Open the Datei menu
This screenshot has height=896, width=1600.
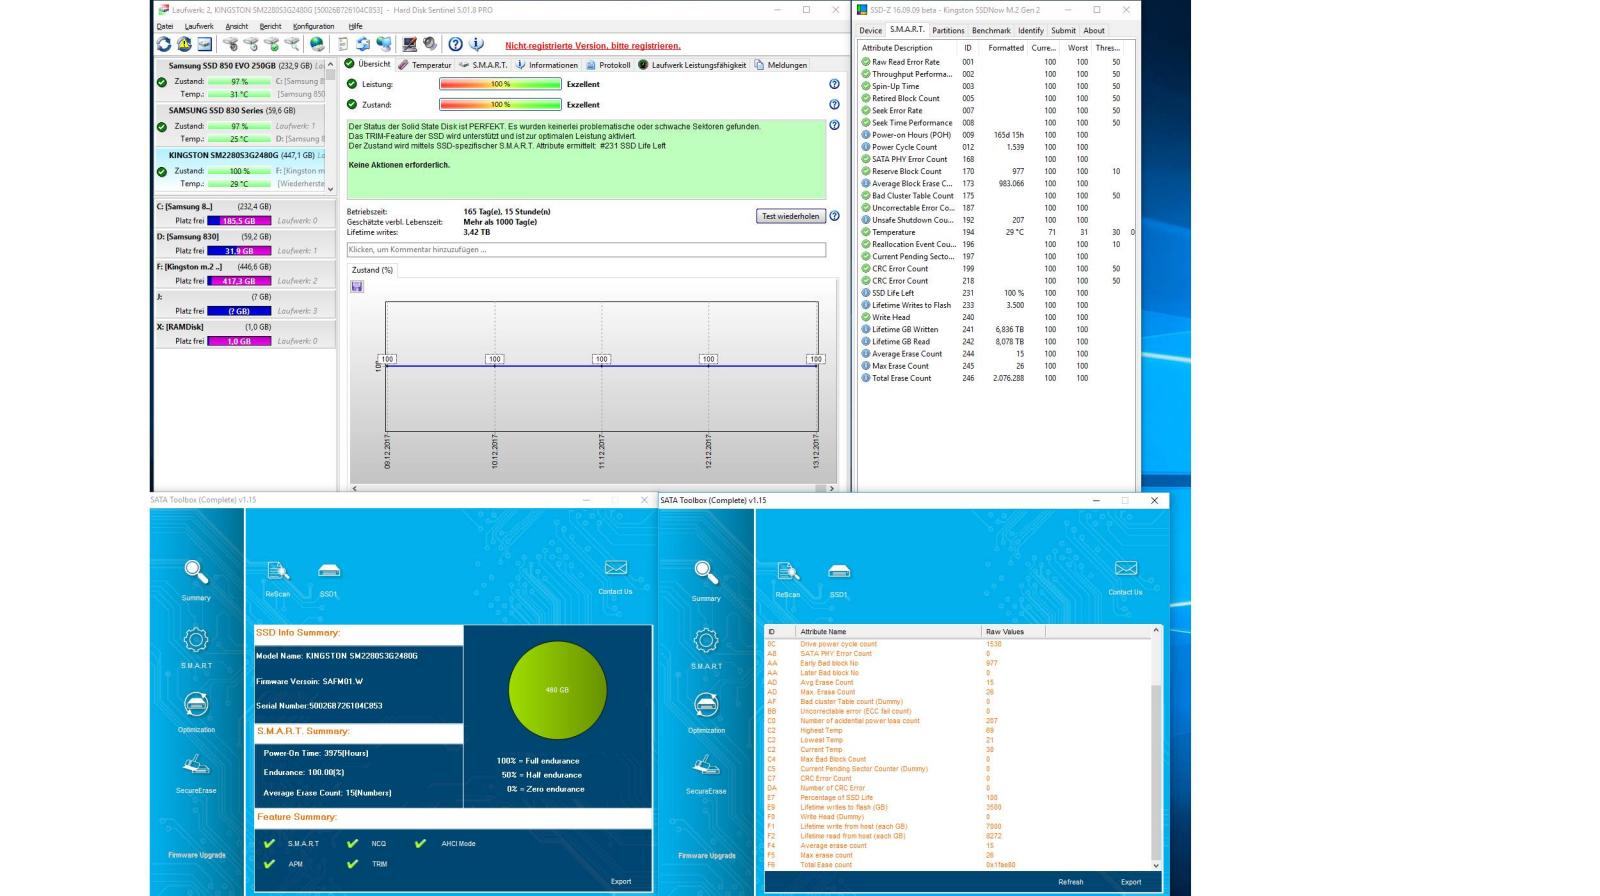point(165,26)
